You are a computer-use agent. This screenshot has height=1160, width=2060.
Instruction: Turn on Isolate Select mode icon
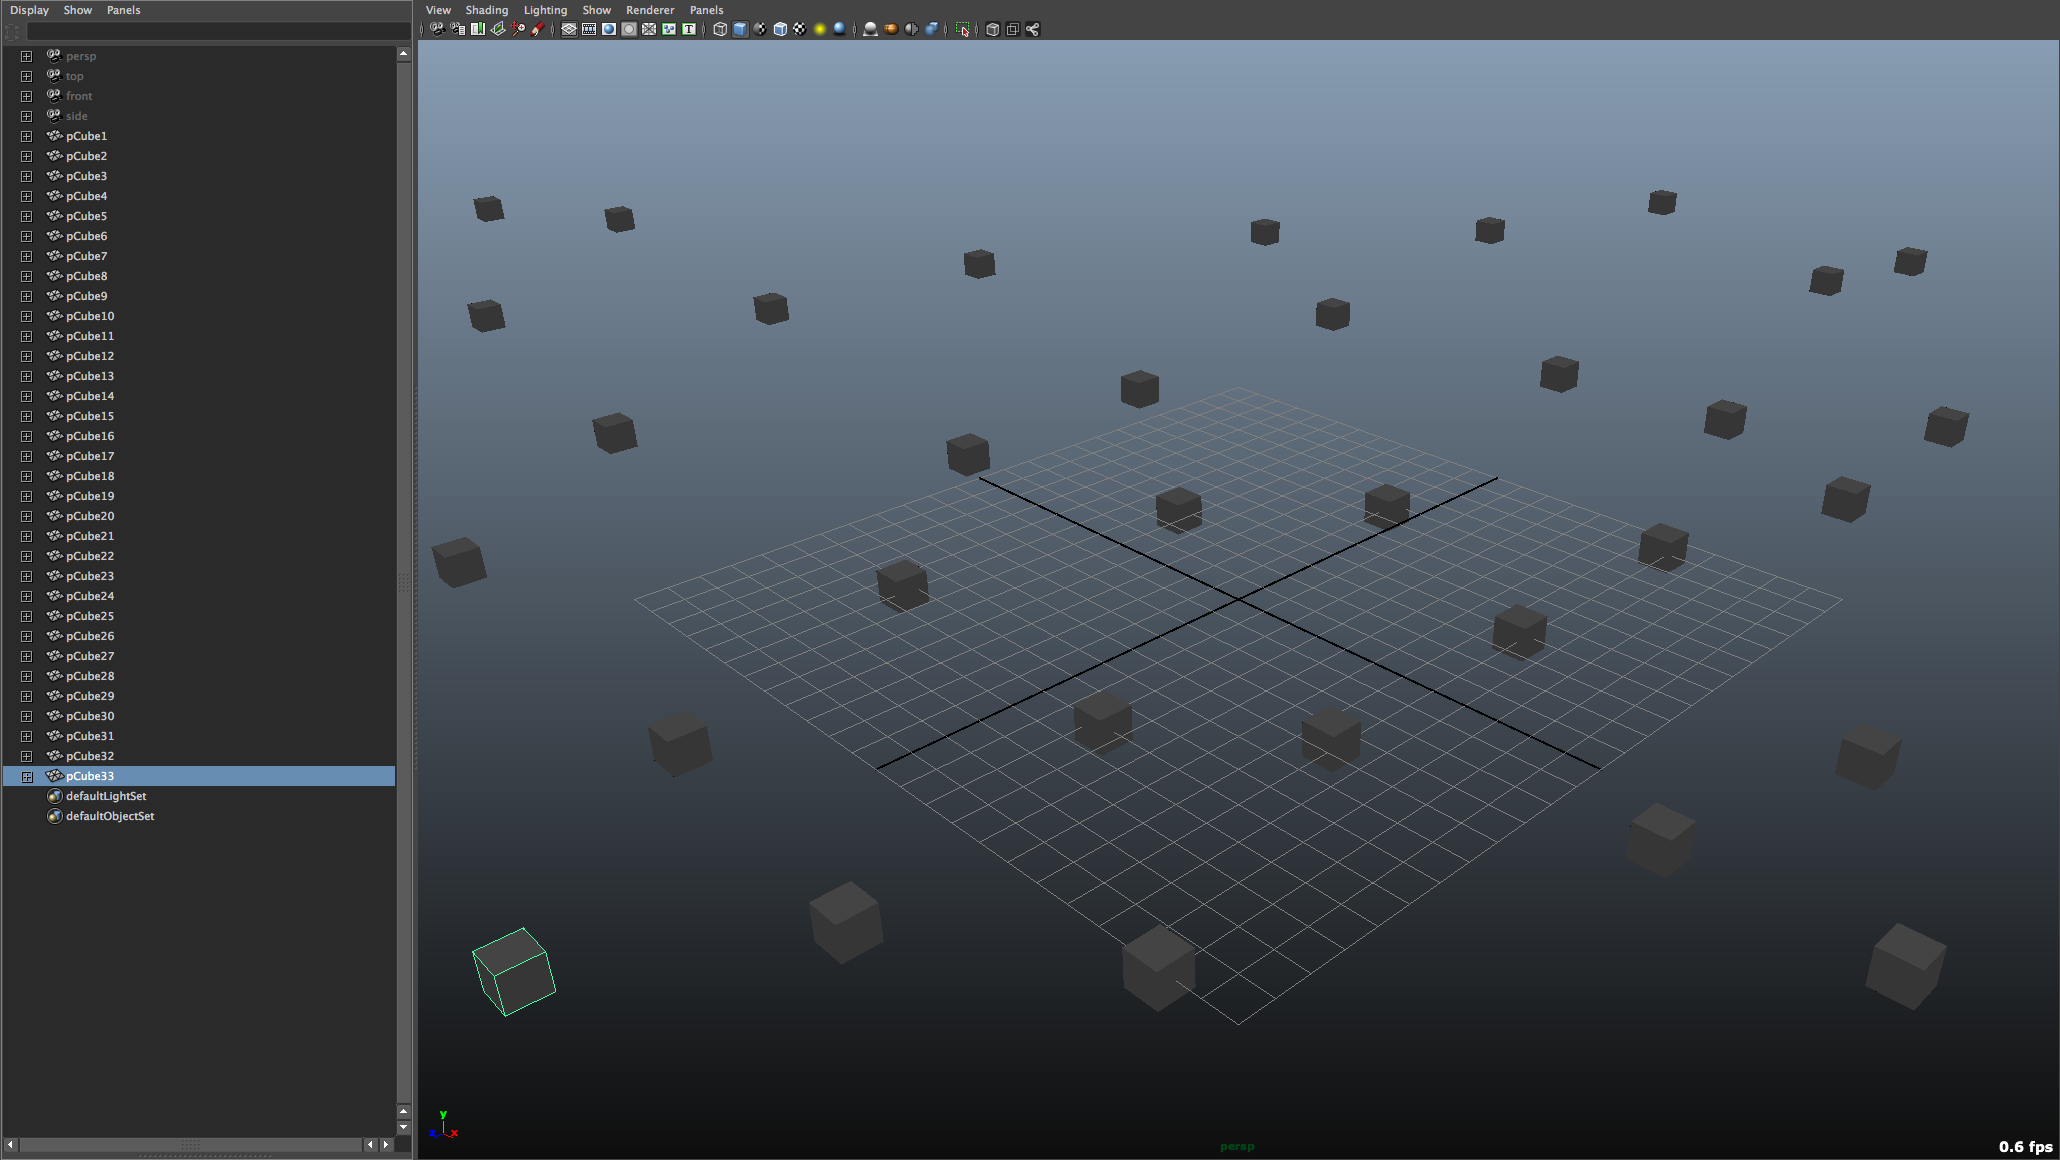[x=961, y=29]
